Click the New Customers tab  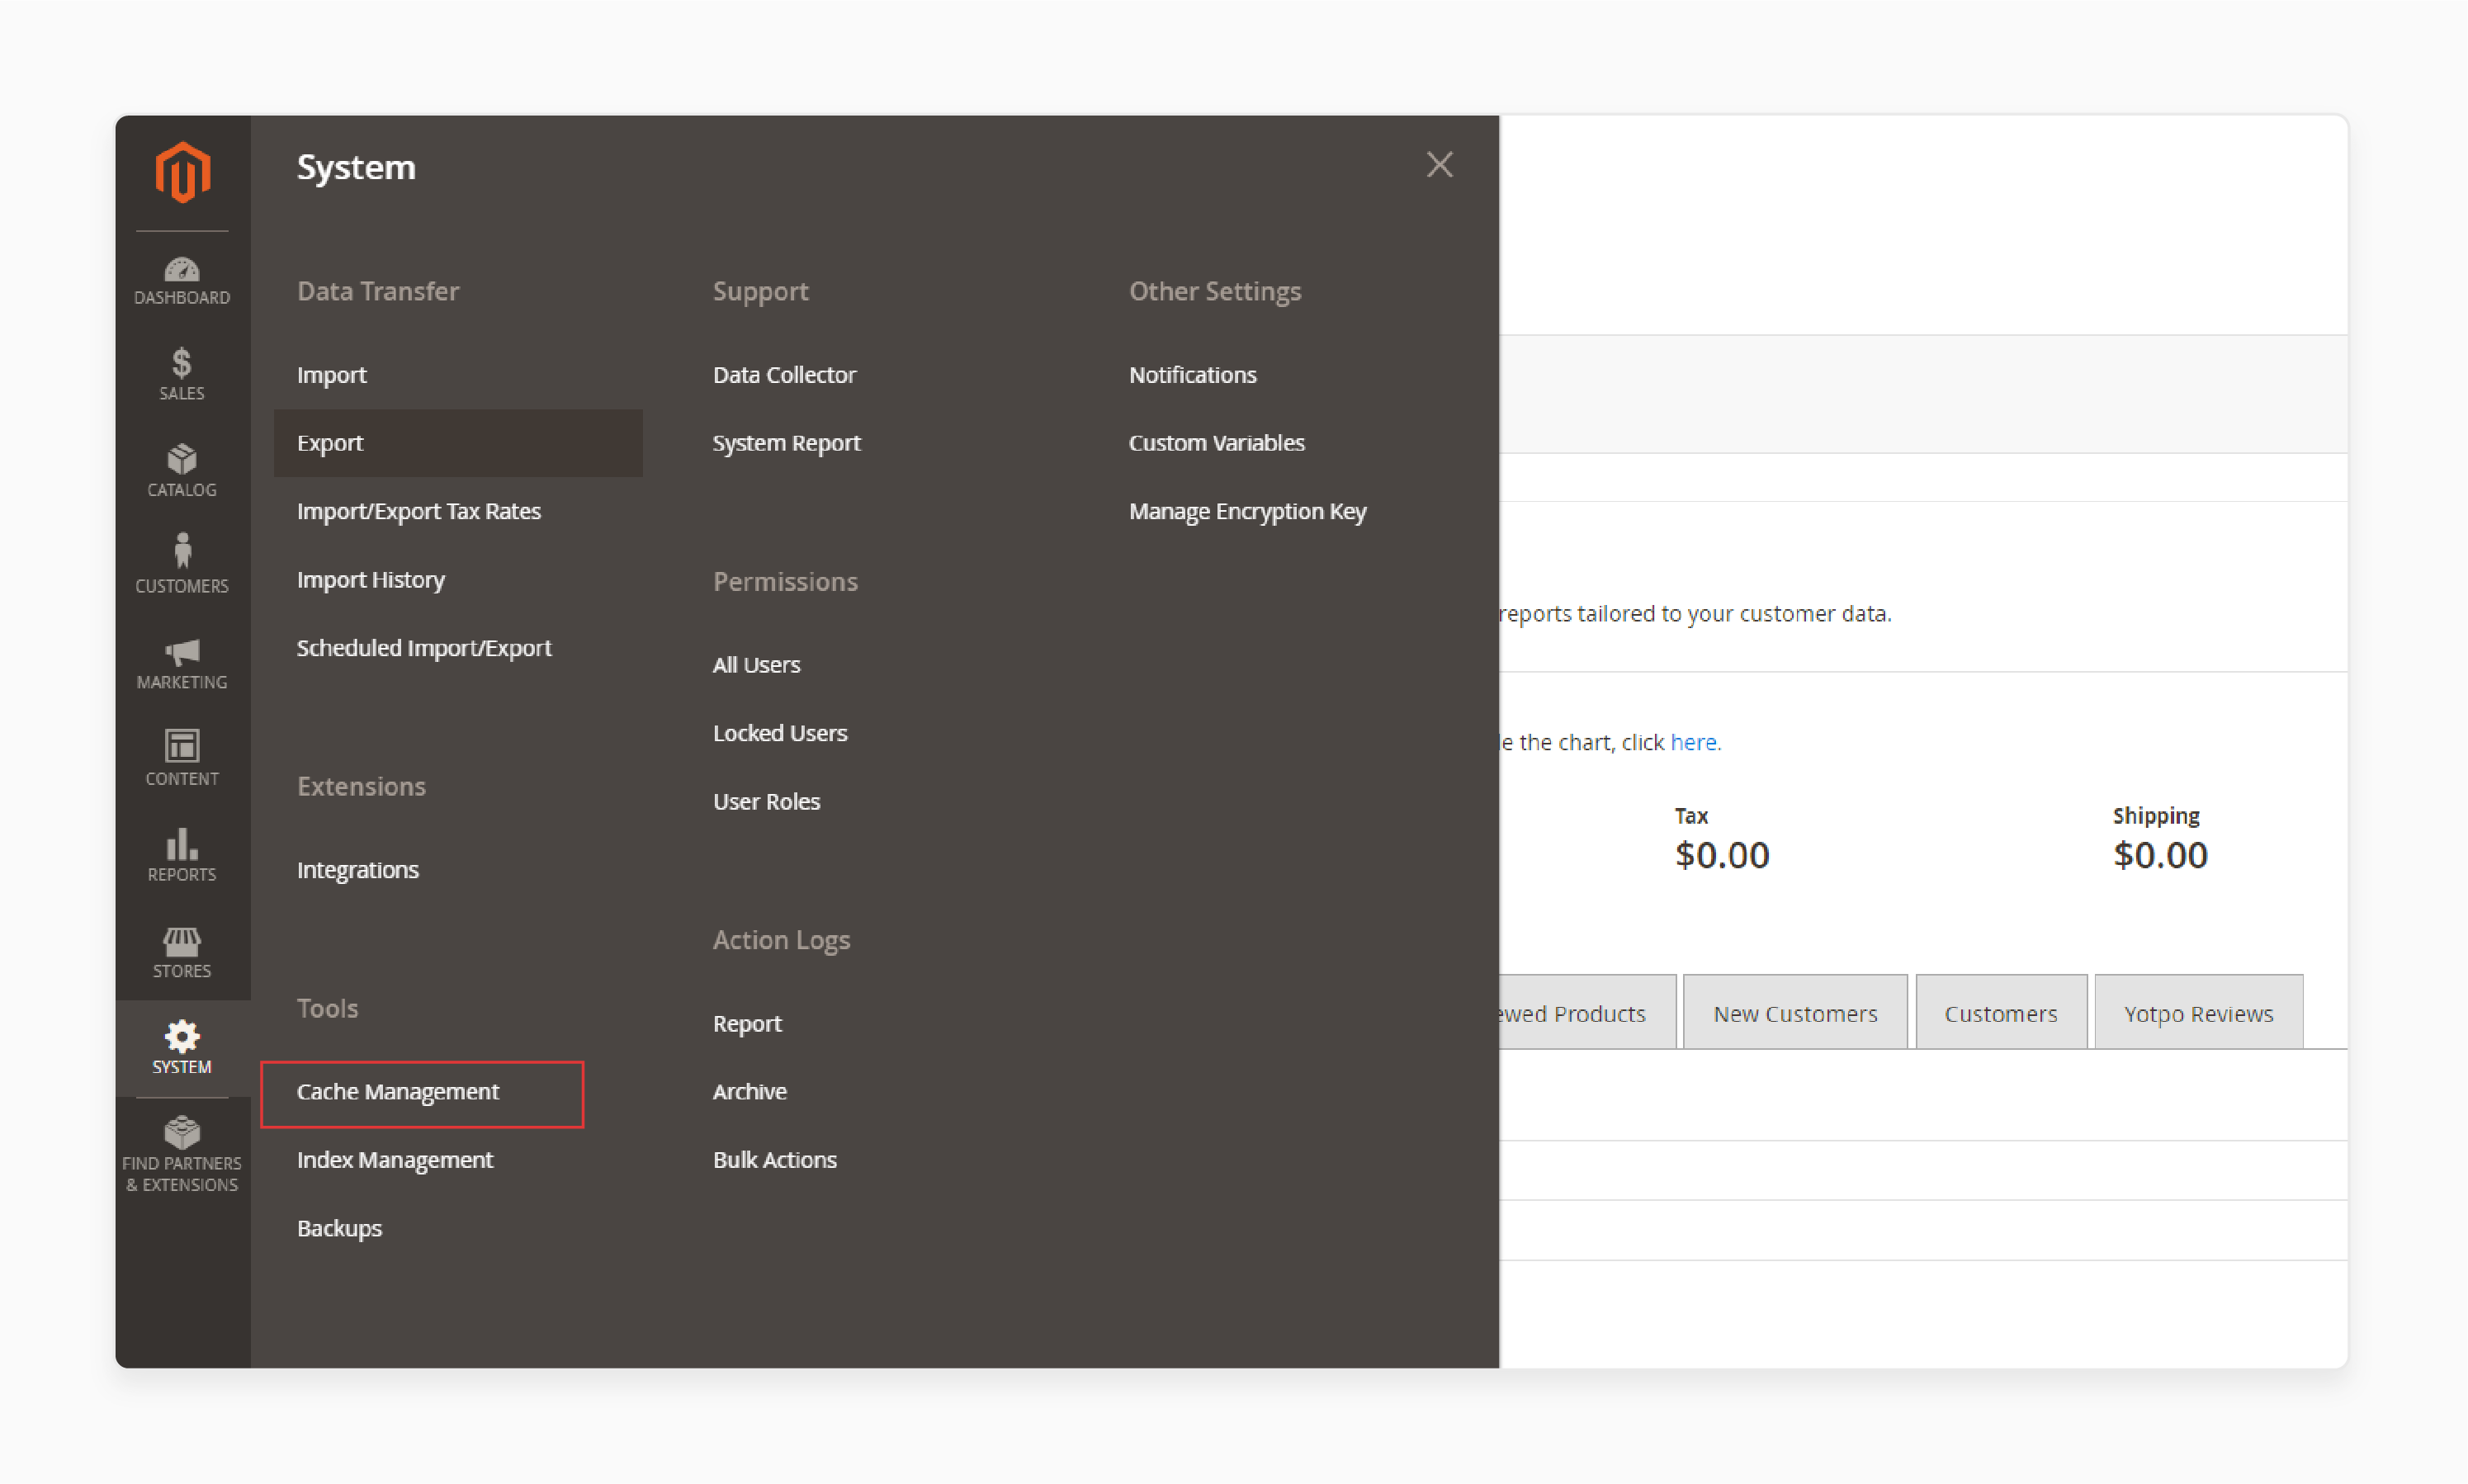(x=1796, y=1014)
